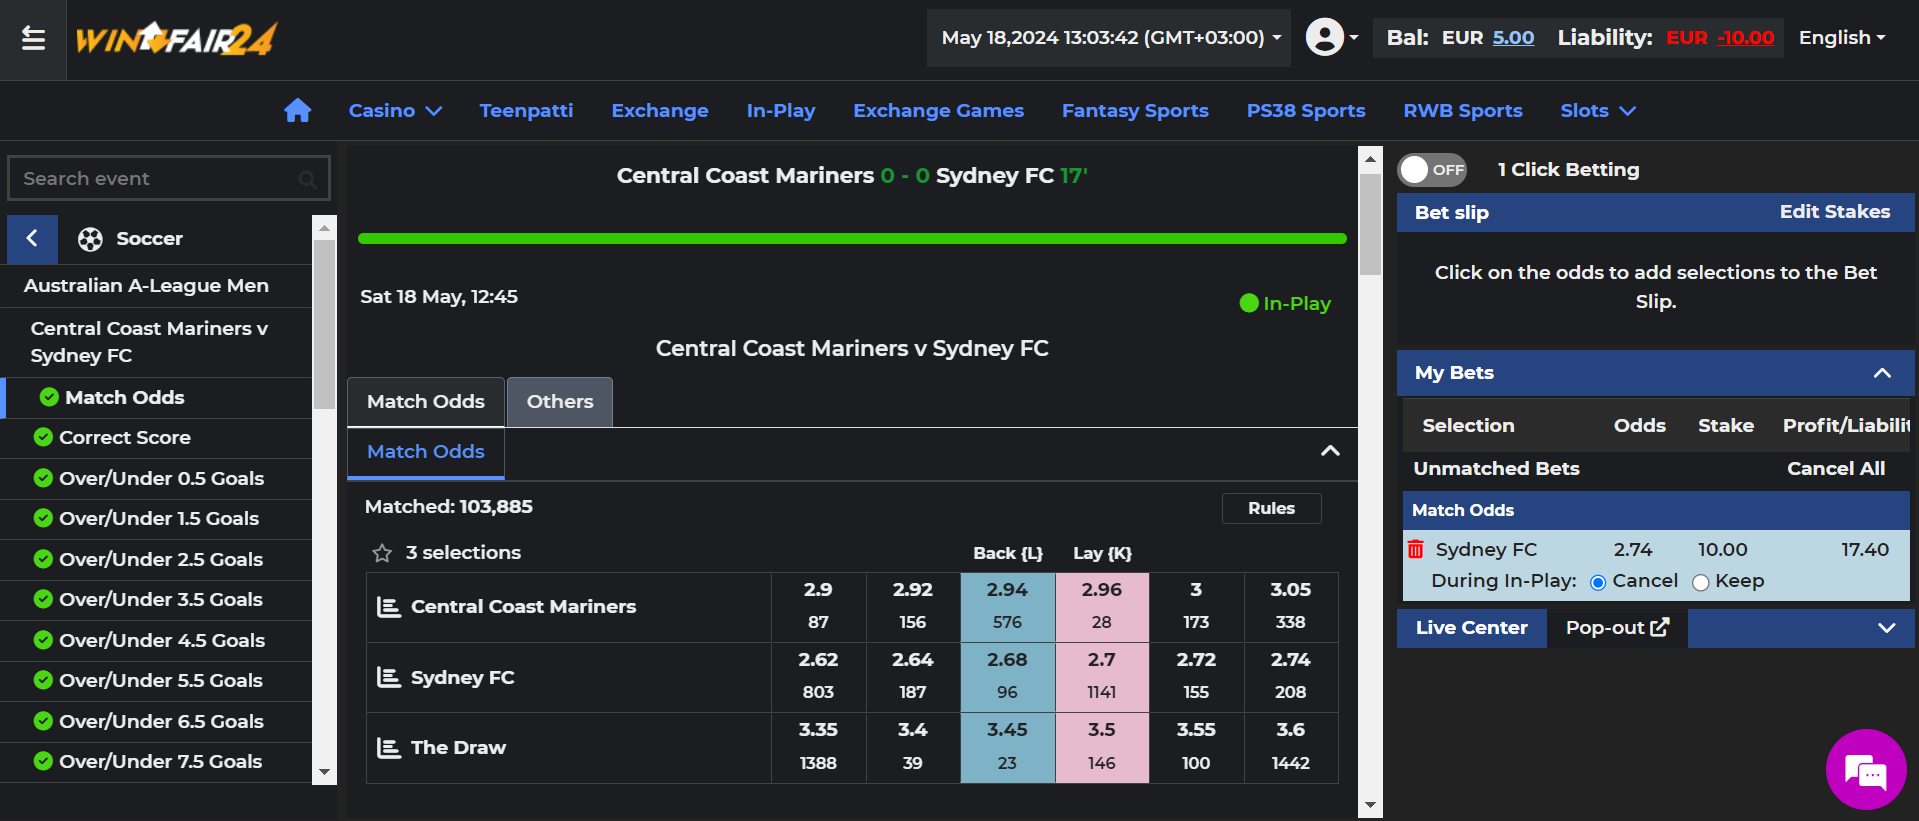Viewport: 1919px width, 821px height.
Task: Expand the Live Center panel chevron
Action: tap(1886, 628)
